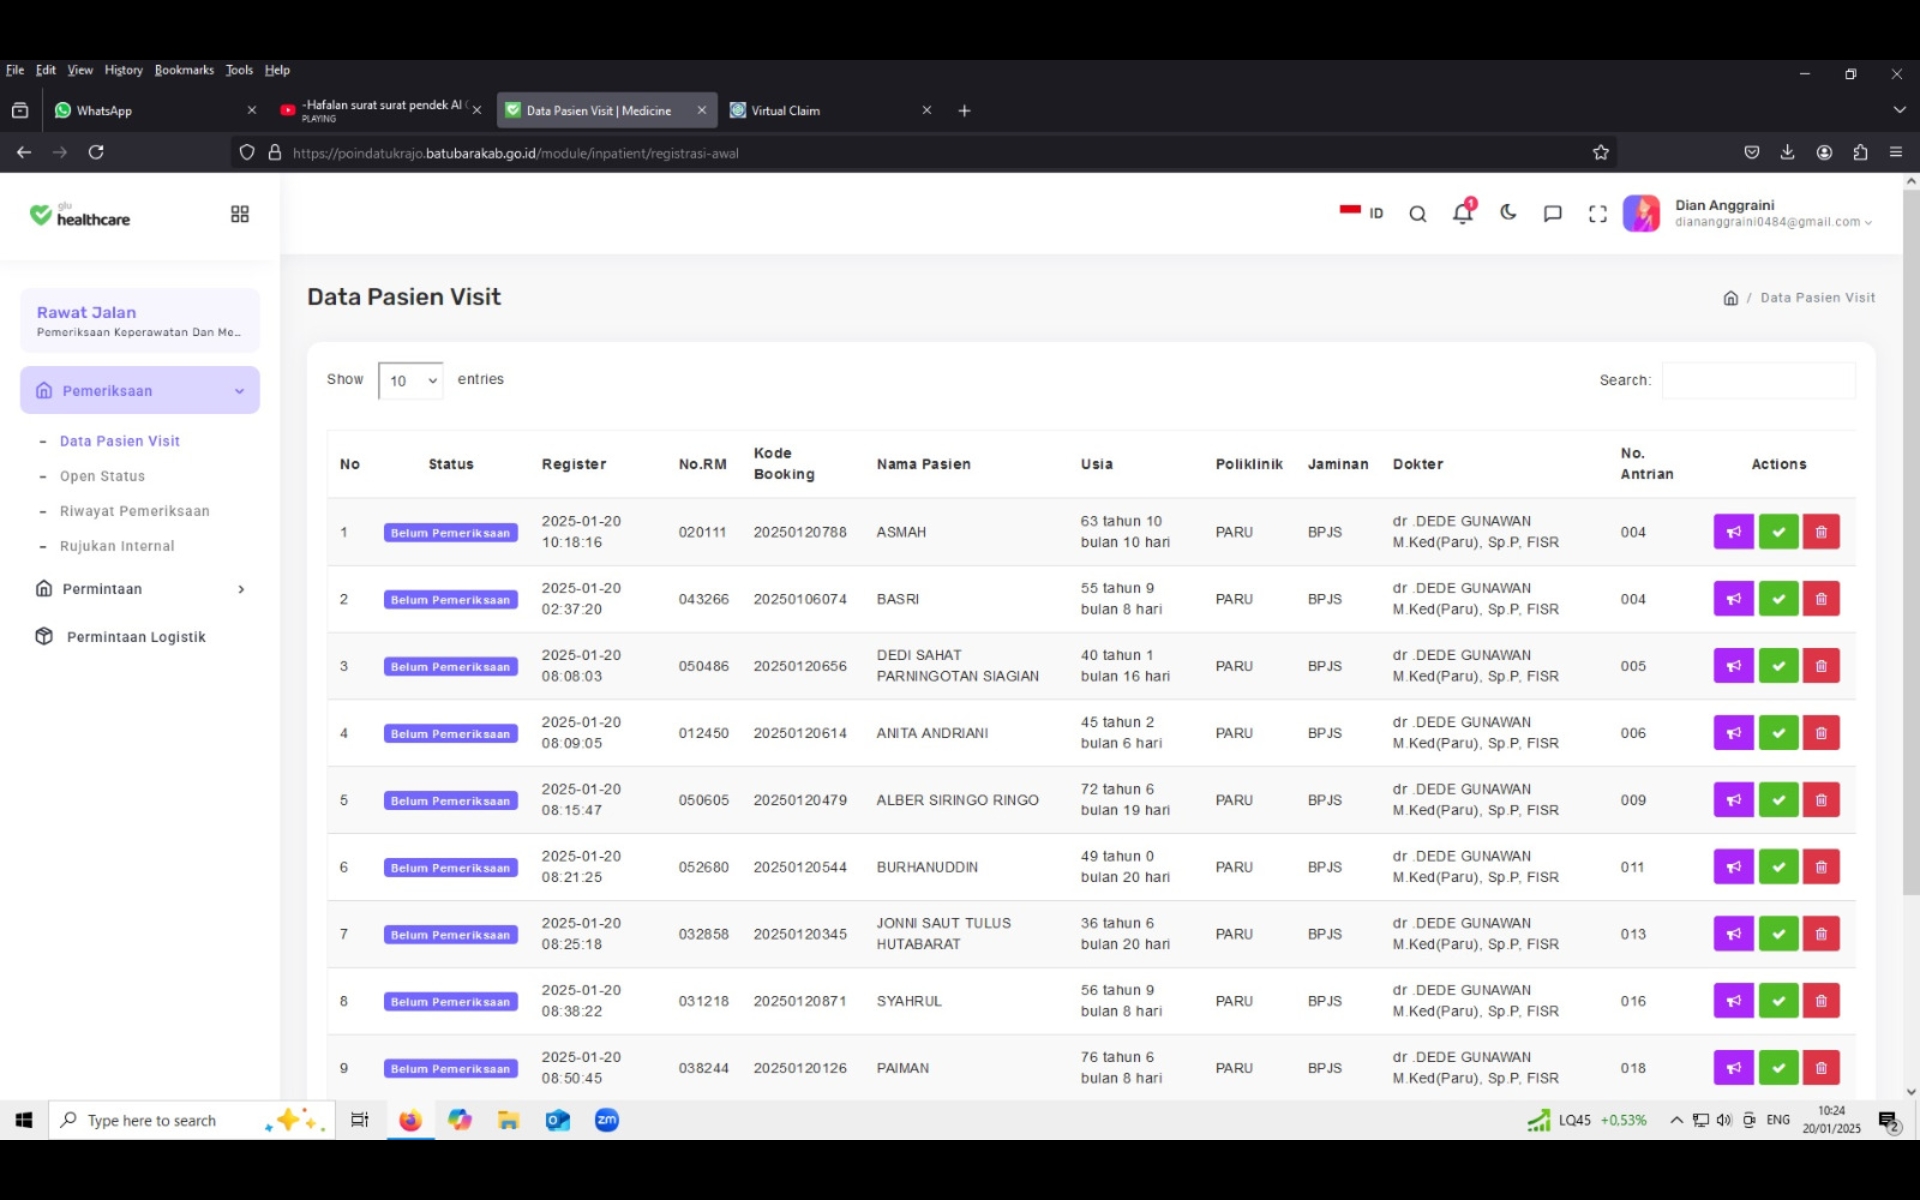The height and width of the screenshot is (1200, 1920).
Task: Click the healthcare logo
Action: [80, 214]
